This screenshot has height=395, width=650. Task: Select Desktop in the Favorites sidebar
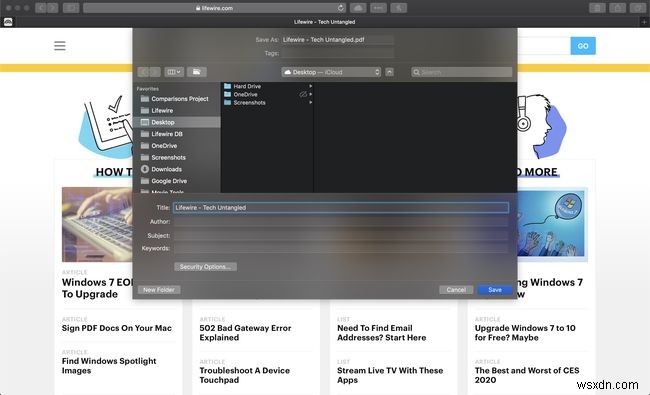tap(177, 122)
